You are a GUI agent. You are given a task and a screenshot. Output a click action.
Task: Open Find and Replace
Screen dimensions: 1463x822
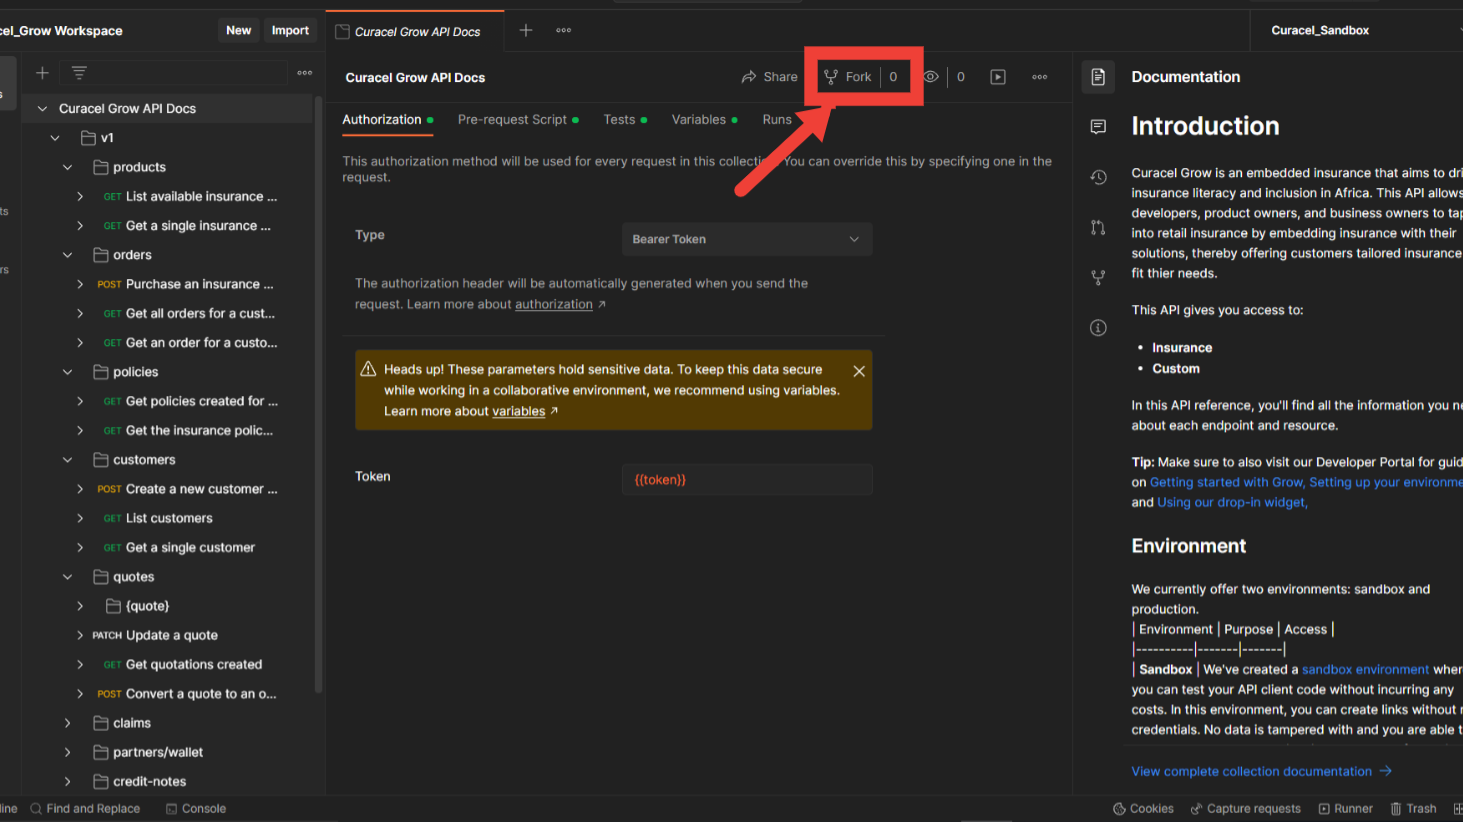pos(85,809)
